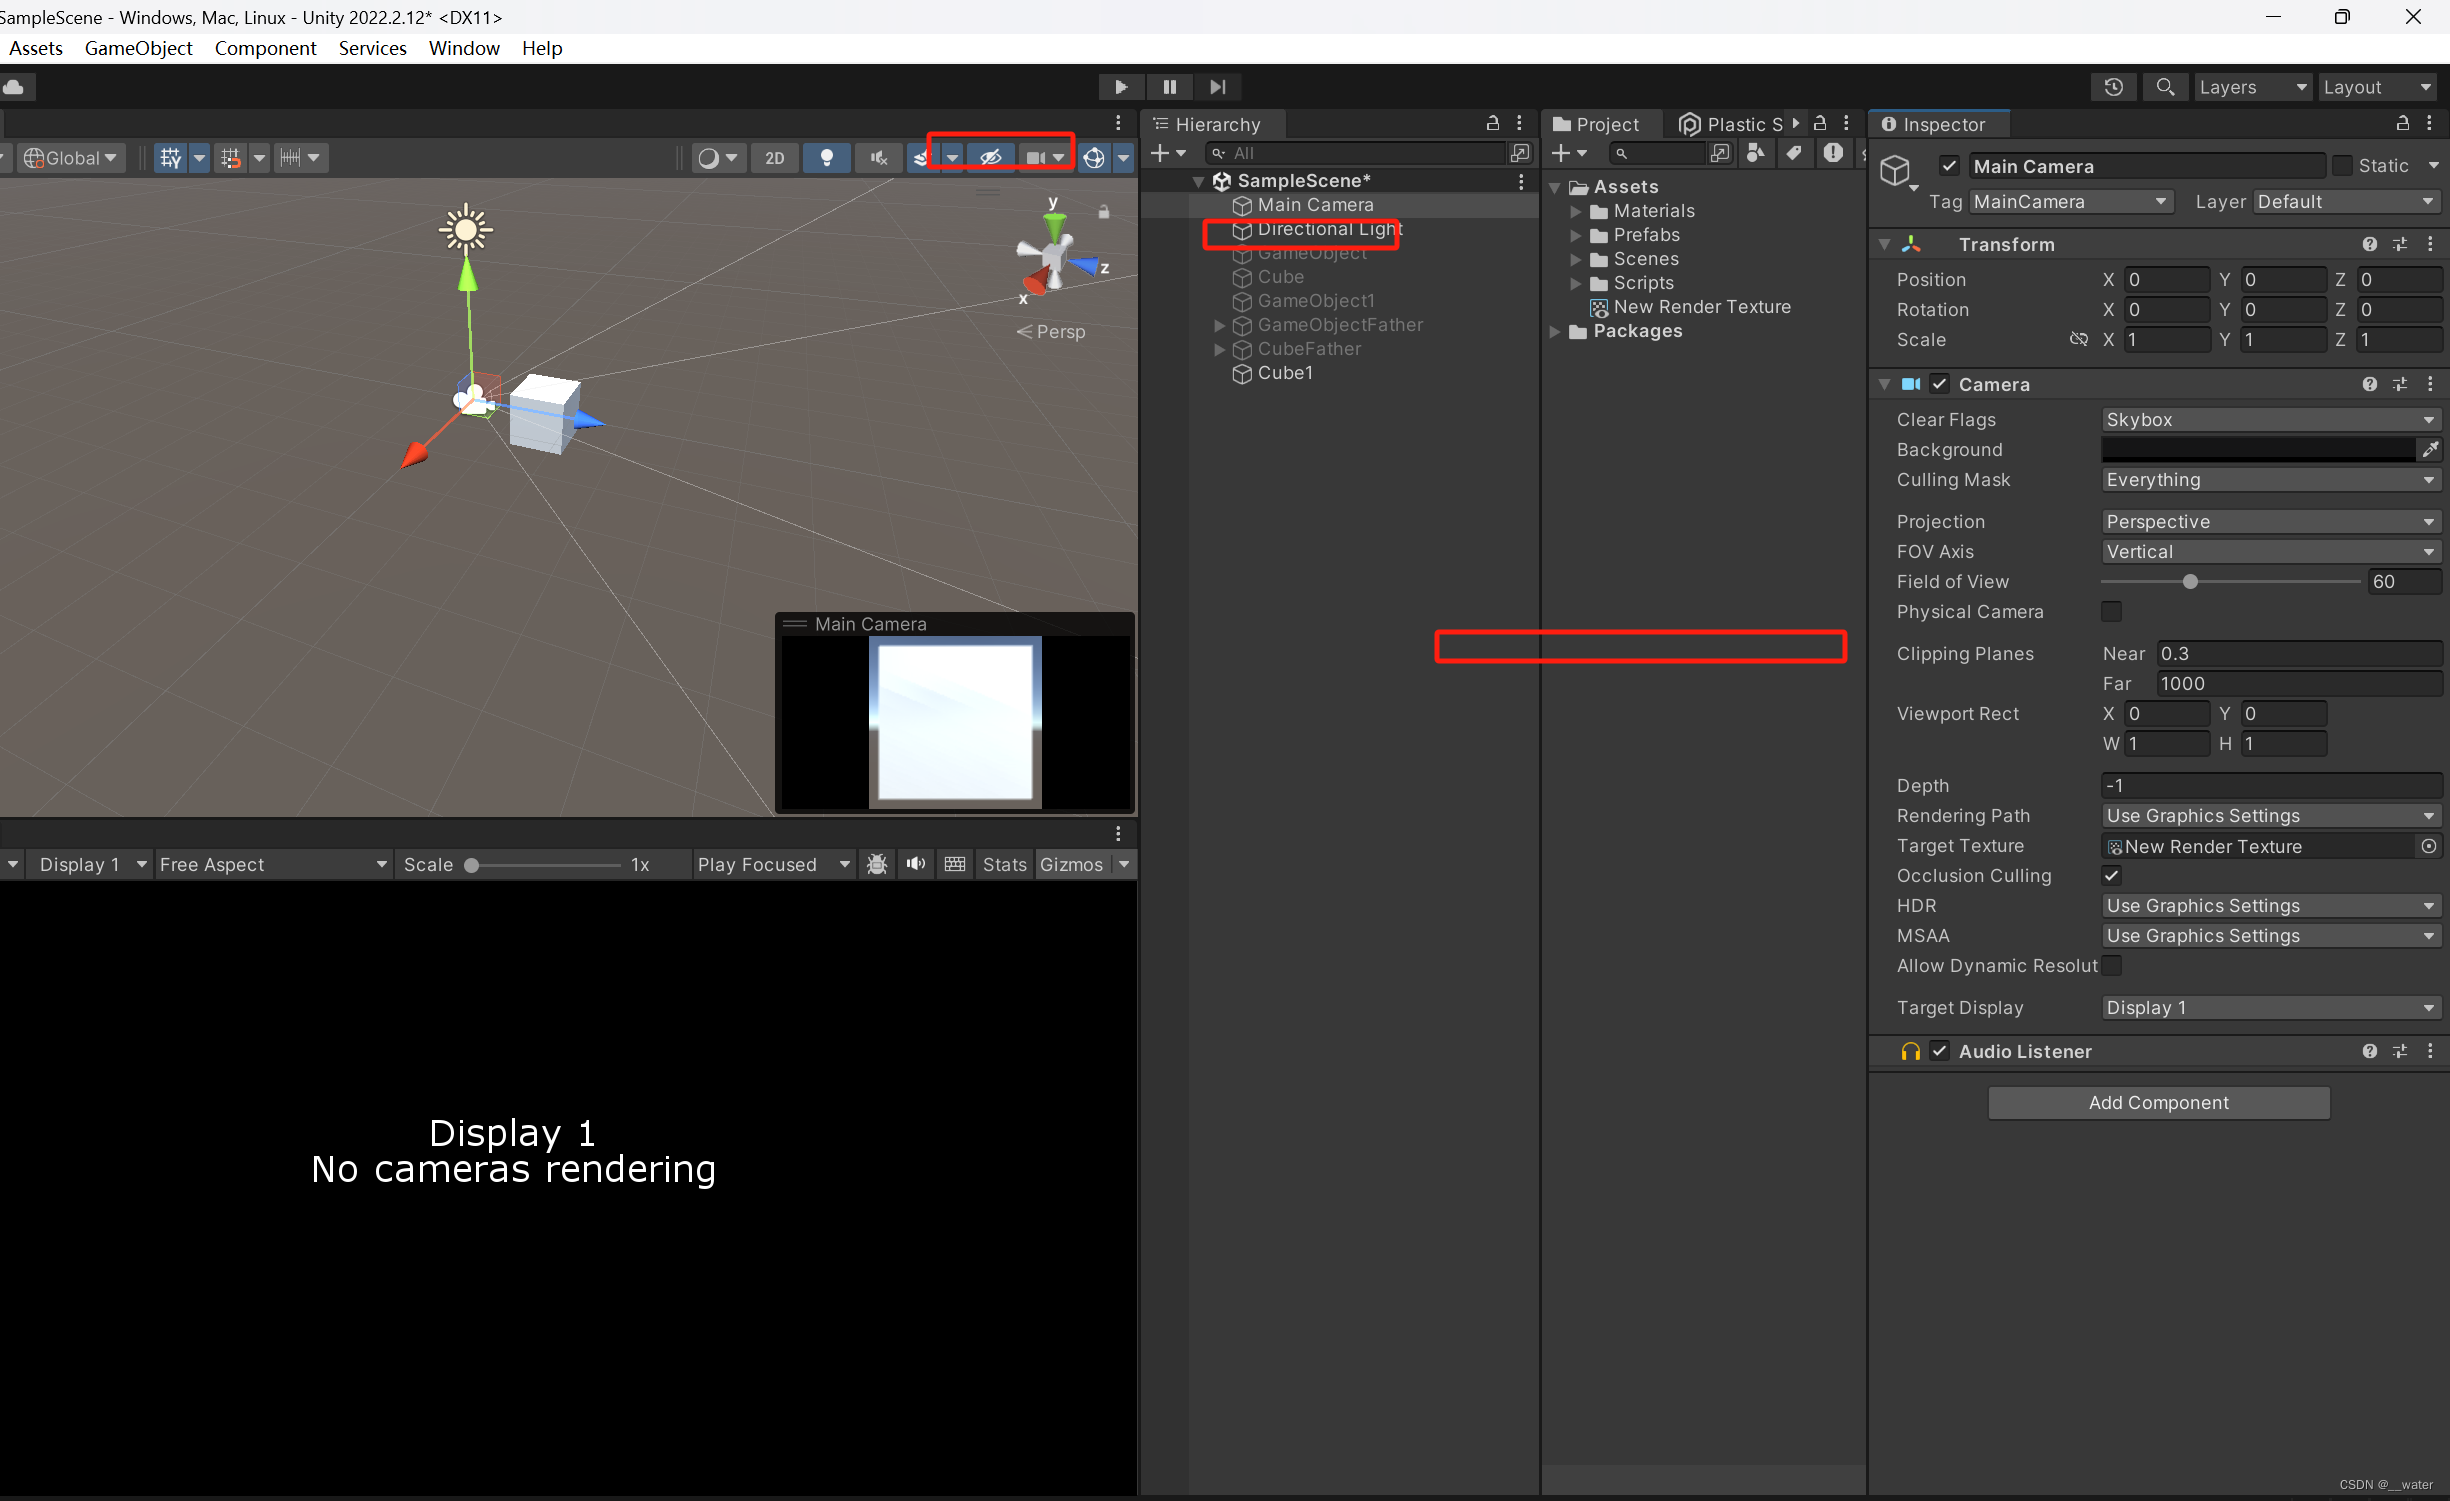Toggle scene visibility with the eye icon
This screenshot has height=1501, width=2450.
pyautogui.click(x=989, y=157)
